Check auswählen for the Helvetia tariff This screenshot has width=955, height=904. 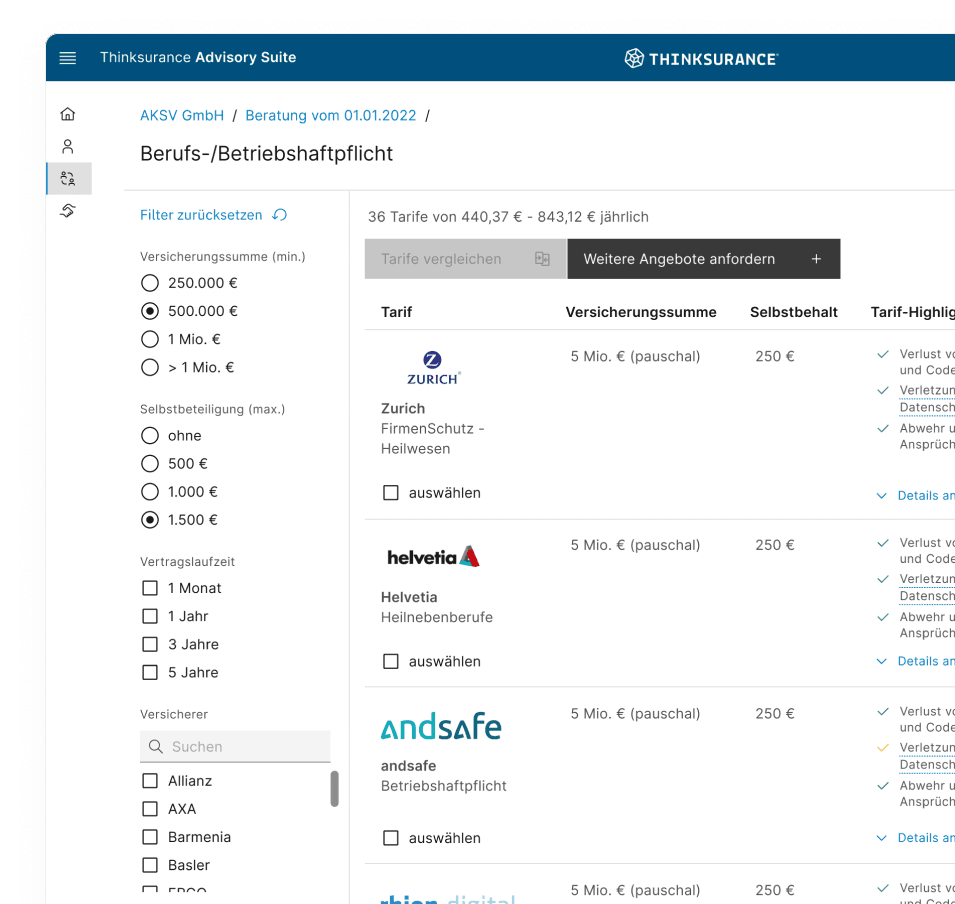[x=391, y=661]
